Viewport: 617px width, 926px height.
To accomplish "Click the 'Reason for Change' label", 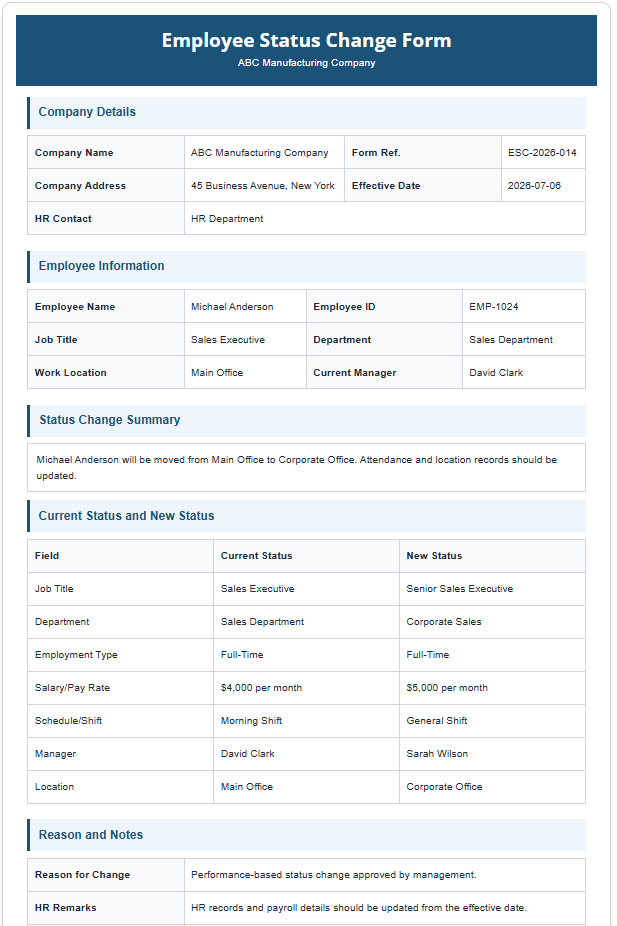I will [x=82, y=875].
